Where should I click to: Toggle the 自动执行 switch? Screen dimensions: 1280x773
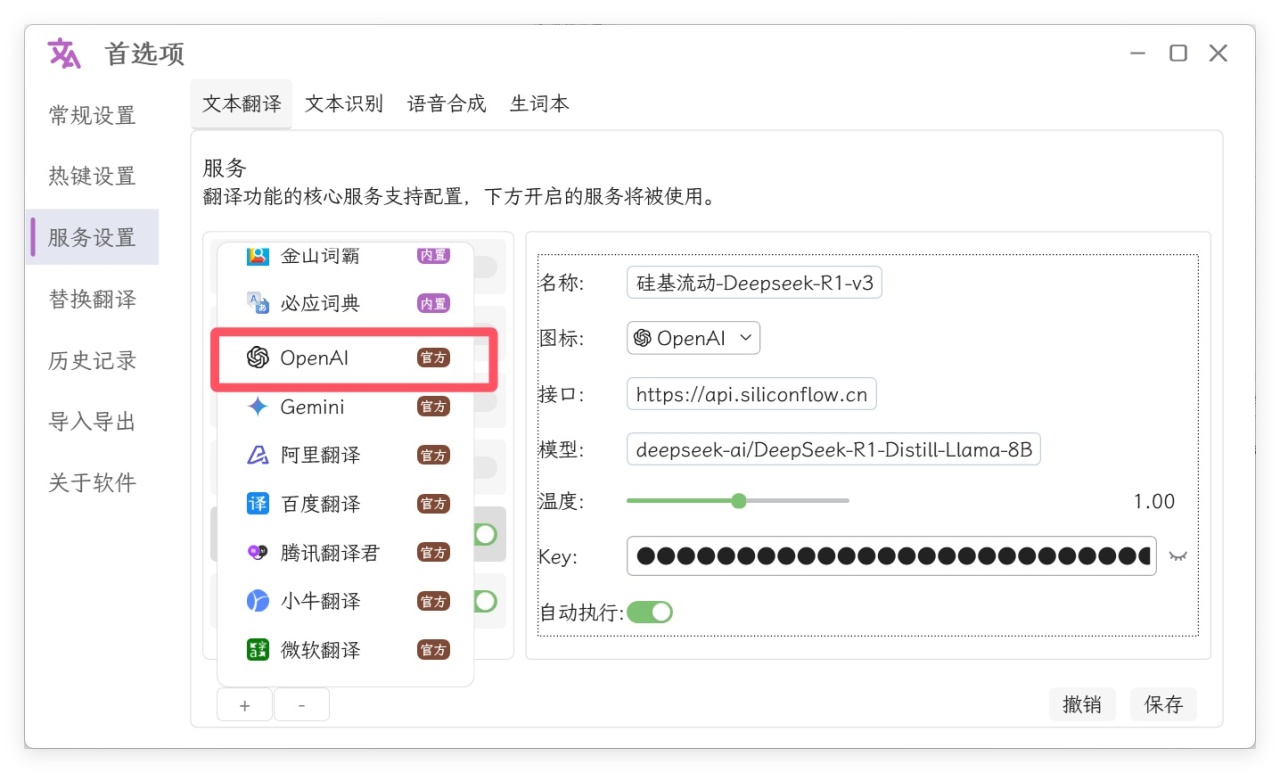tap(649, 612)
